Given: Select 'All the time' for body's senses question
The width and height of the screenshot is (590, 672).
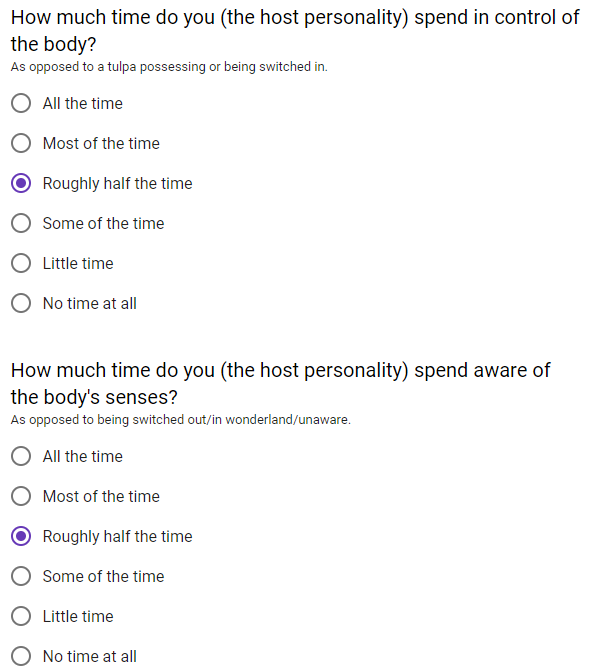Looking at the screenshot, I should pyautogui.click(x=21, y=456).
